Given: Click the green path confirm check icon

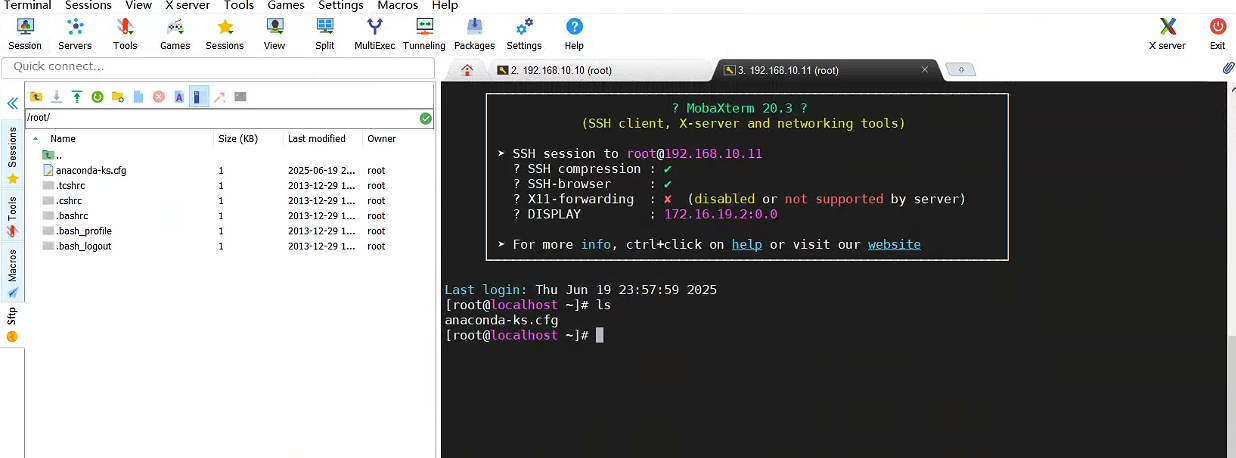Looking at the screenshot, I should 426,118.
